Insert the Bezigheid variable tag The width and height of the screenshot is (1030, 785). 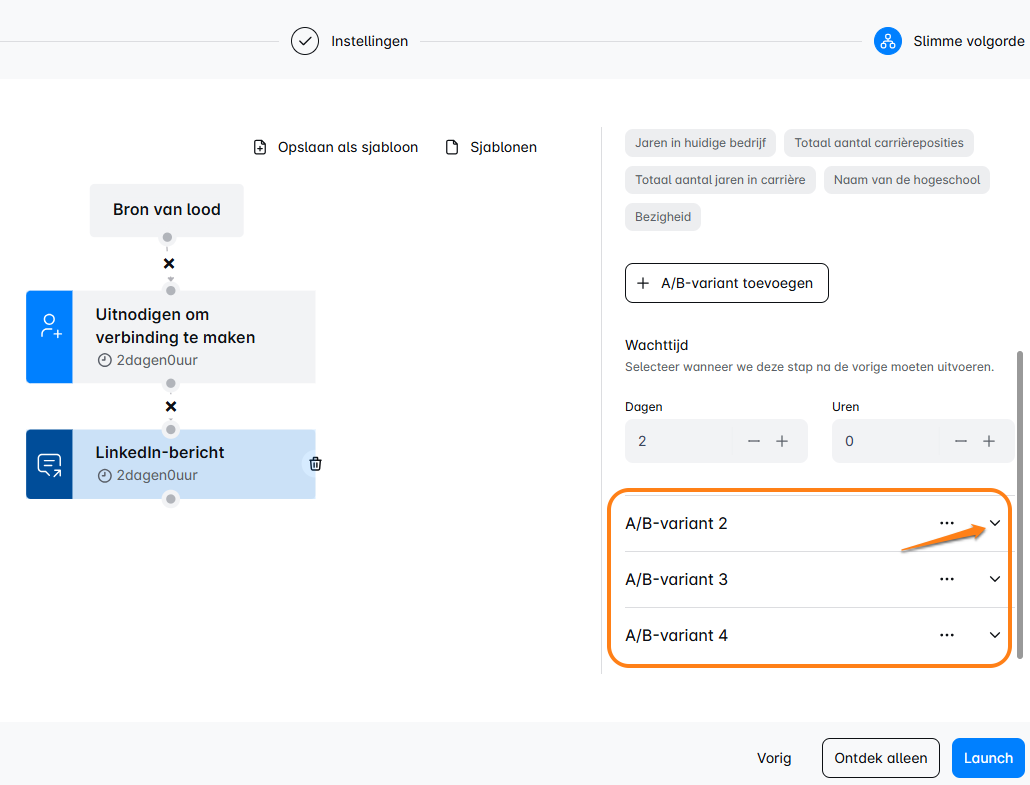(x=662, y=217)
